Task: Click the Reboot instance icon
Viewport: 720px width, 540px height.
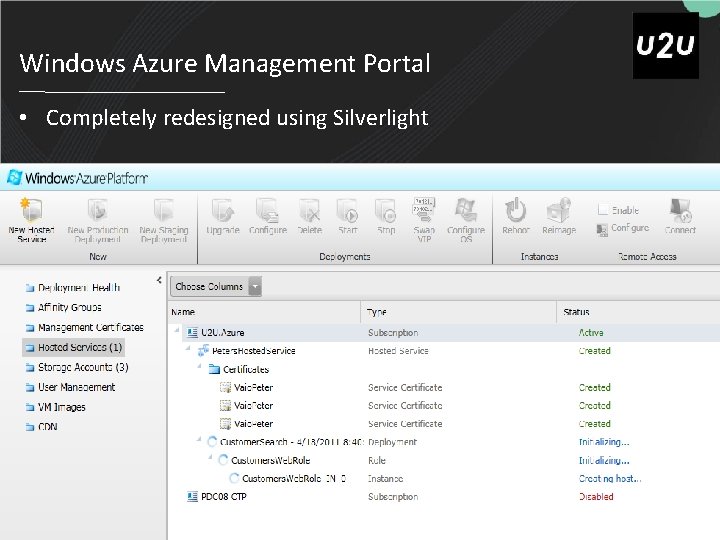Action: point(516,210)
